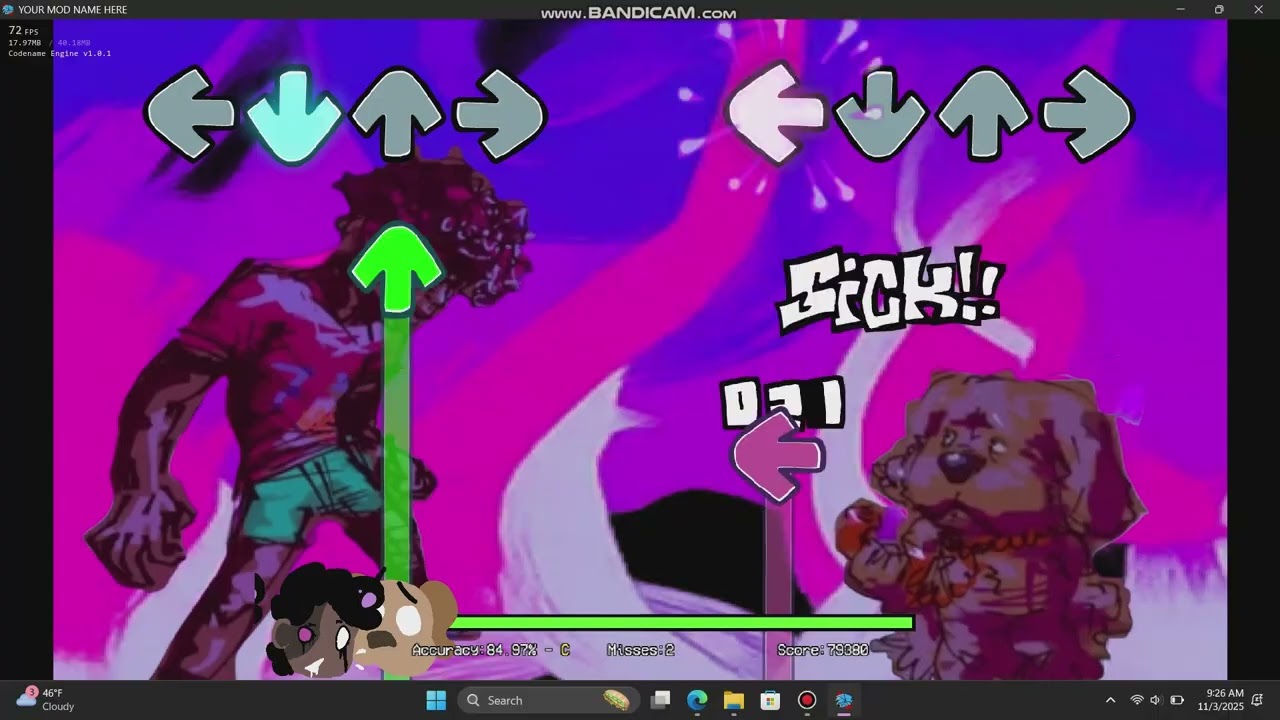This screenshot has height=720, width=1280.
Task: Click the player's right arrow receptor
Action: [x=1087, y=114]
